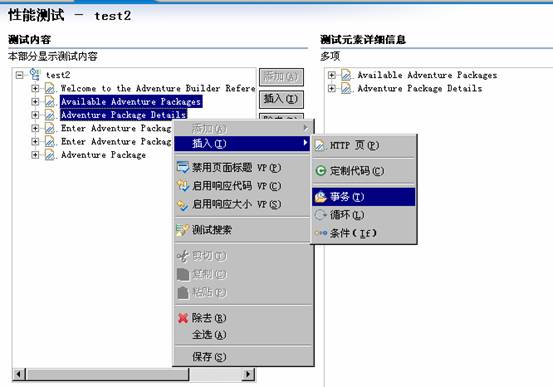
Task: Click the greyed 添加(A) button beside the tree
Action: [x=281, y=77]
